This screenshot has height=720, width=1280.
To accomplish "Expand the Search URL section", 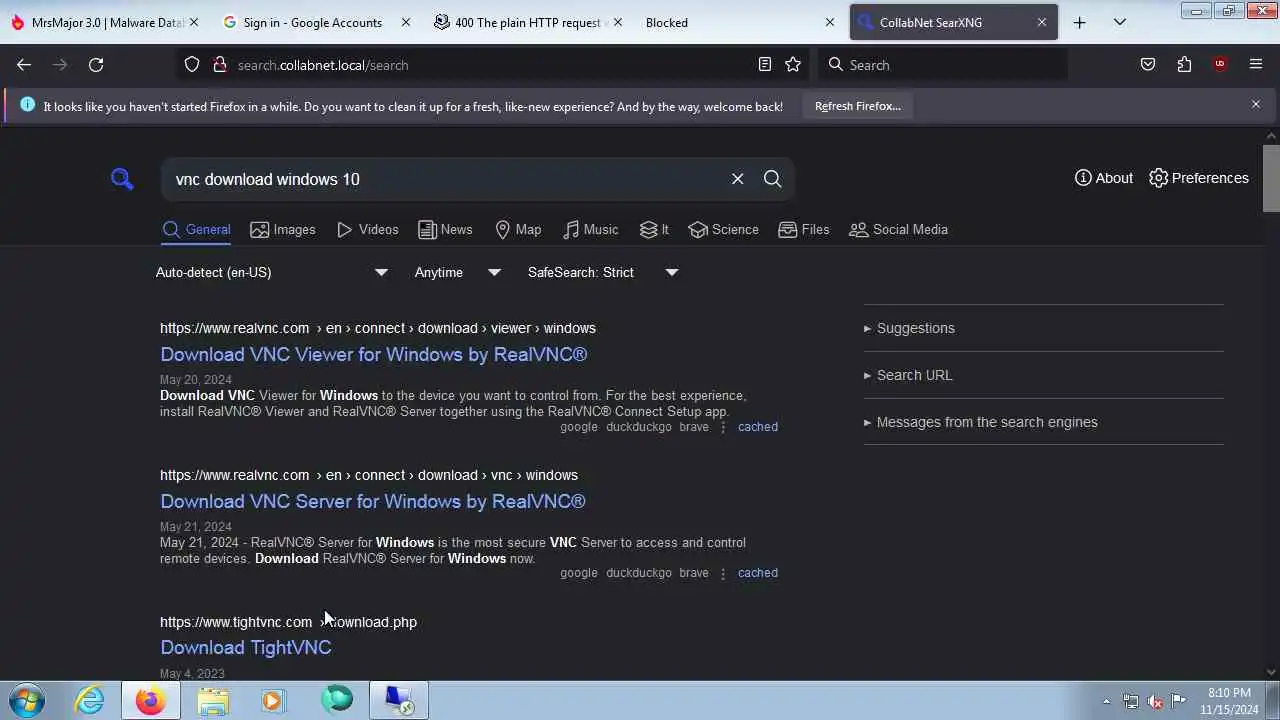I will pyautogui.click(x=908, y=375).
